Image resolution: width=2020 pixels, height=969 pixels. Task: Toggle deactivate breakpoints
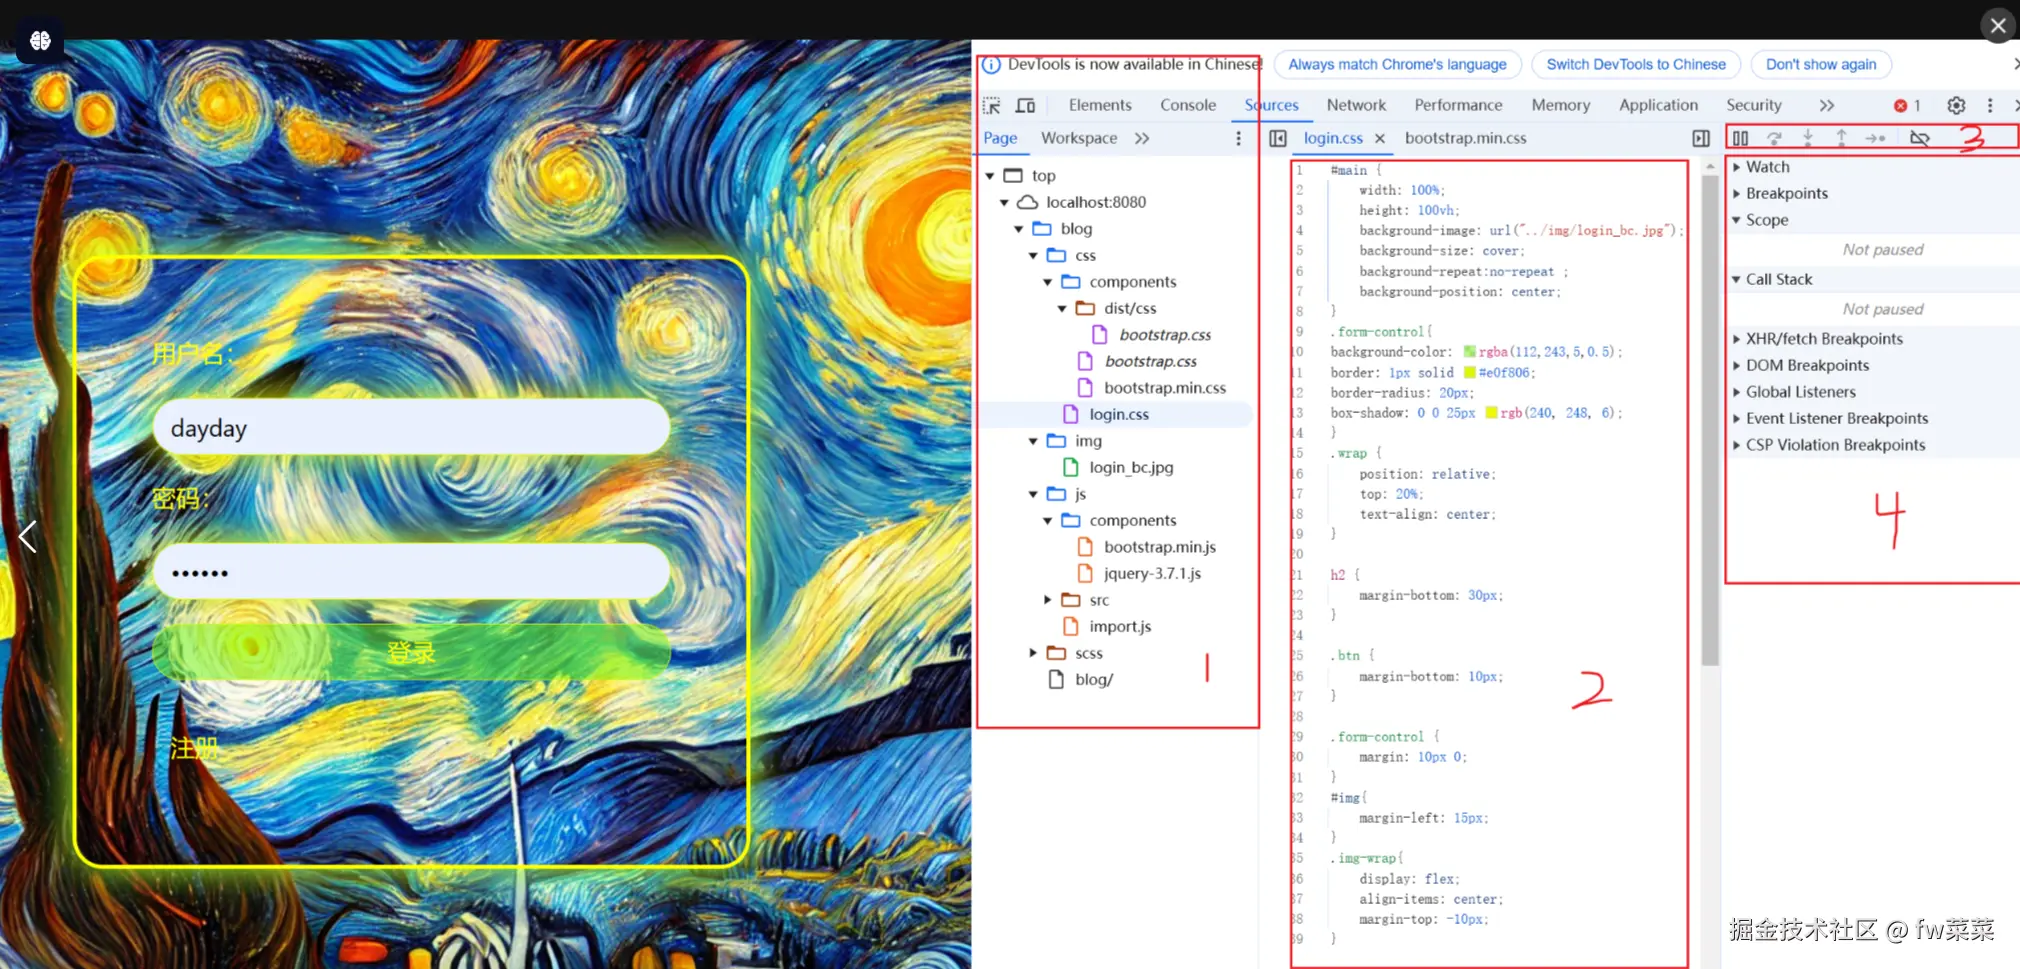pos(1920,138)
